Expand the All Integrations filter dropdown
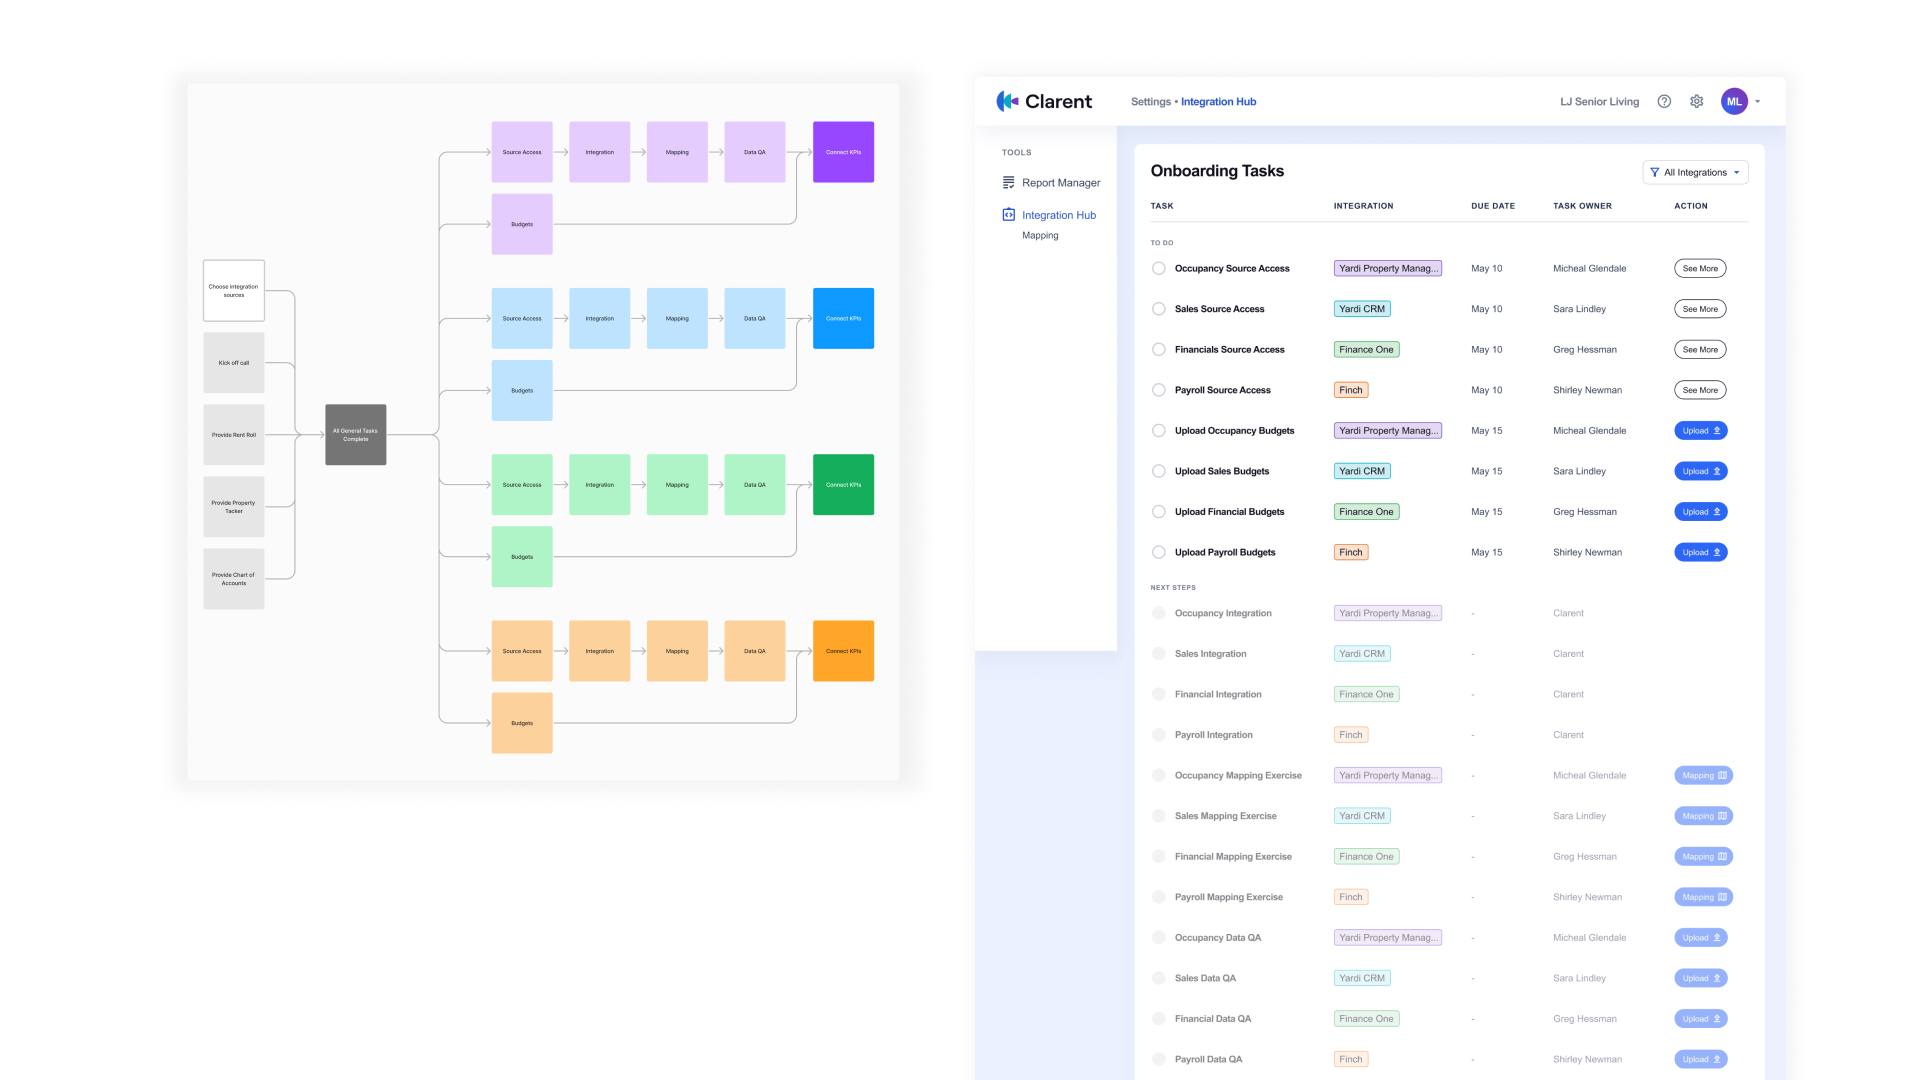Screen dimensions: 1920x1080 pos(1736,172)
